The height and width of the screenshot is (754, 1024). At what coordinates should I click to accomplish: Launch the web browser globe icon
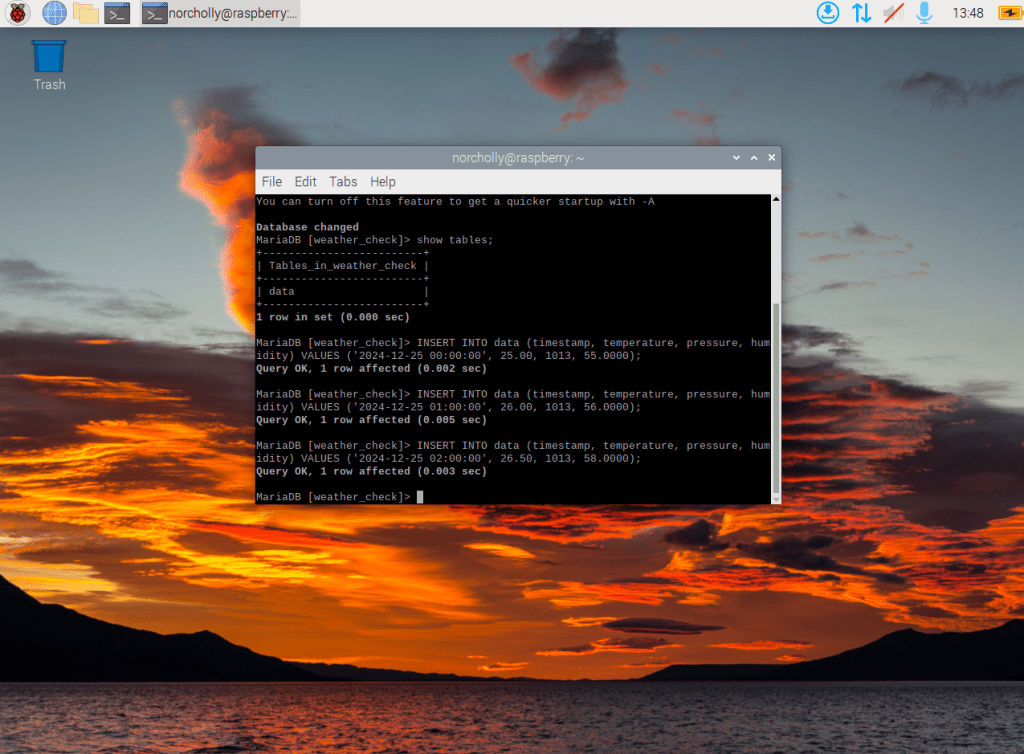(x=54, y=13)
